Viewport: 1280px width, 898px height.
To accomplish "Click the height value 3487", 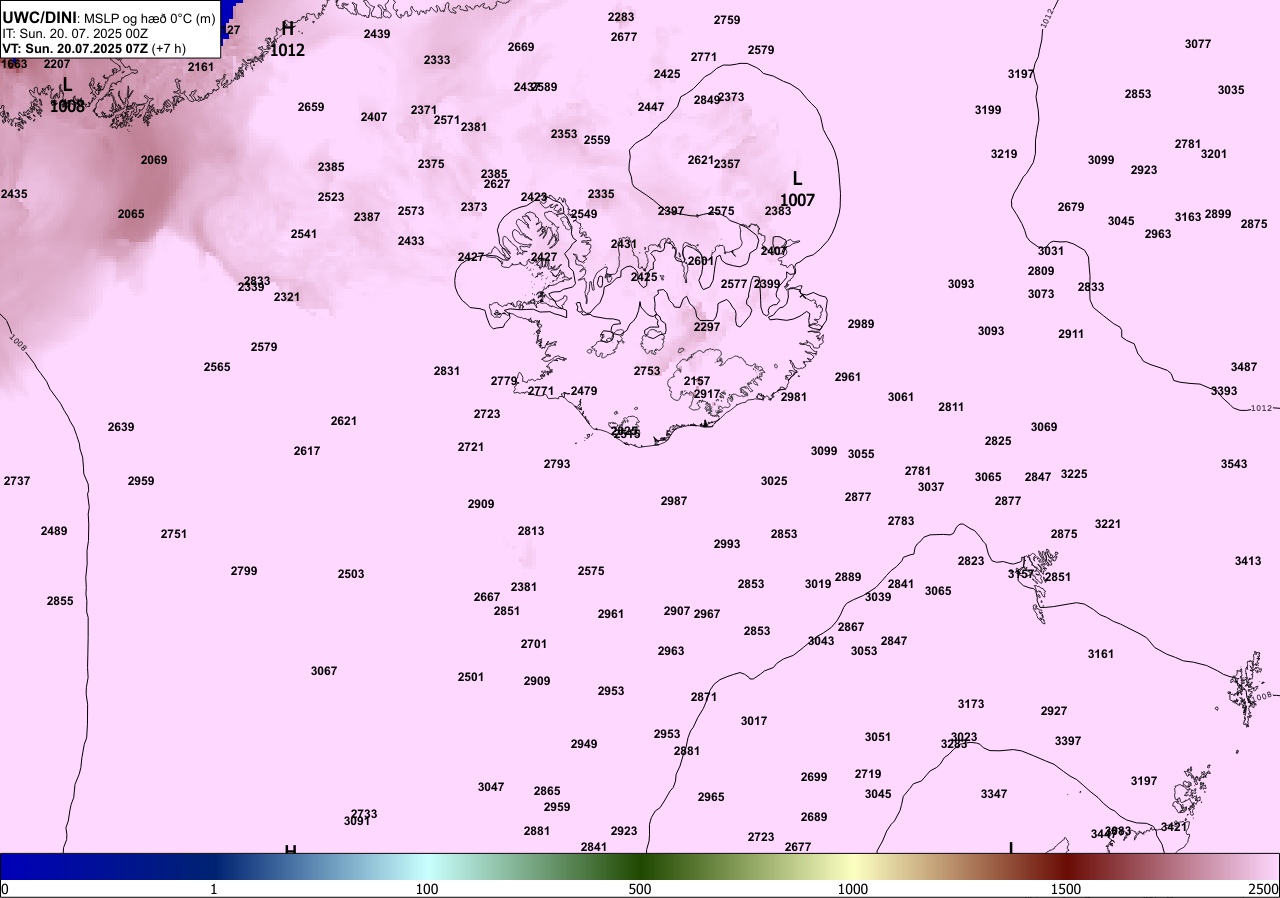I will pyautogui.click(x=1244, y=367).
